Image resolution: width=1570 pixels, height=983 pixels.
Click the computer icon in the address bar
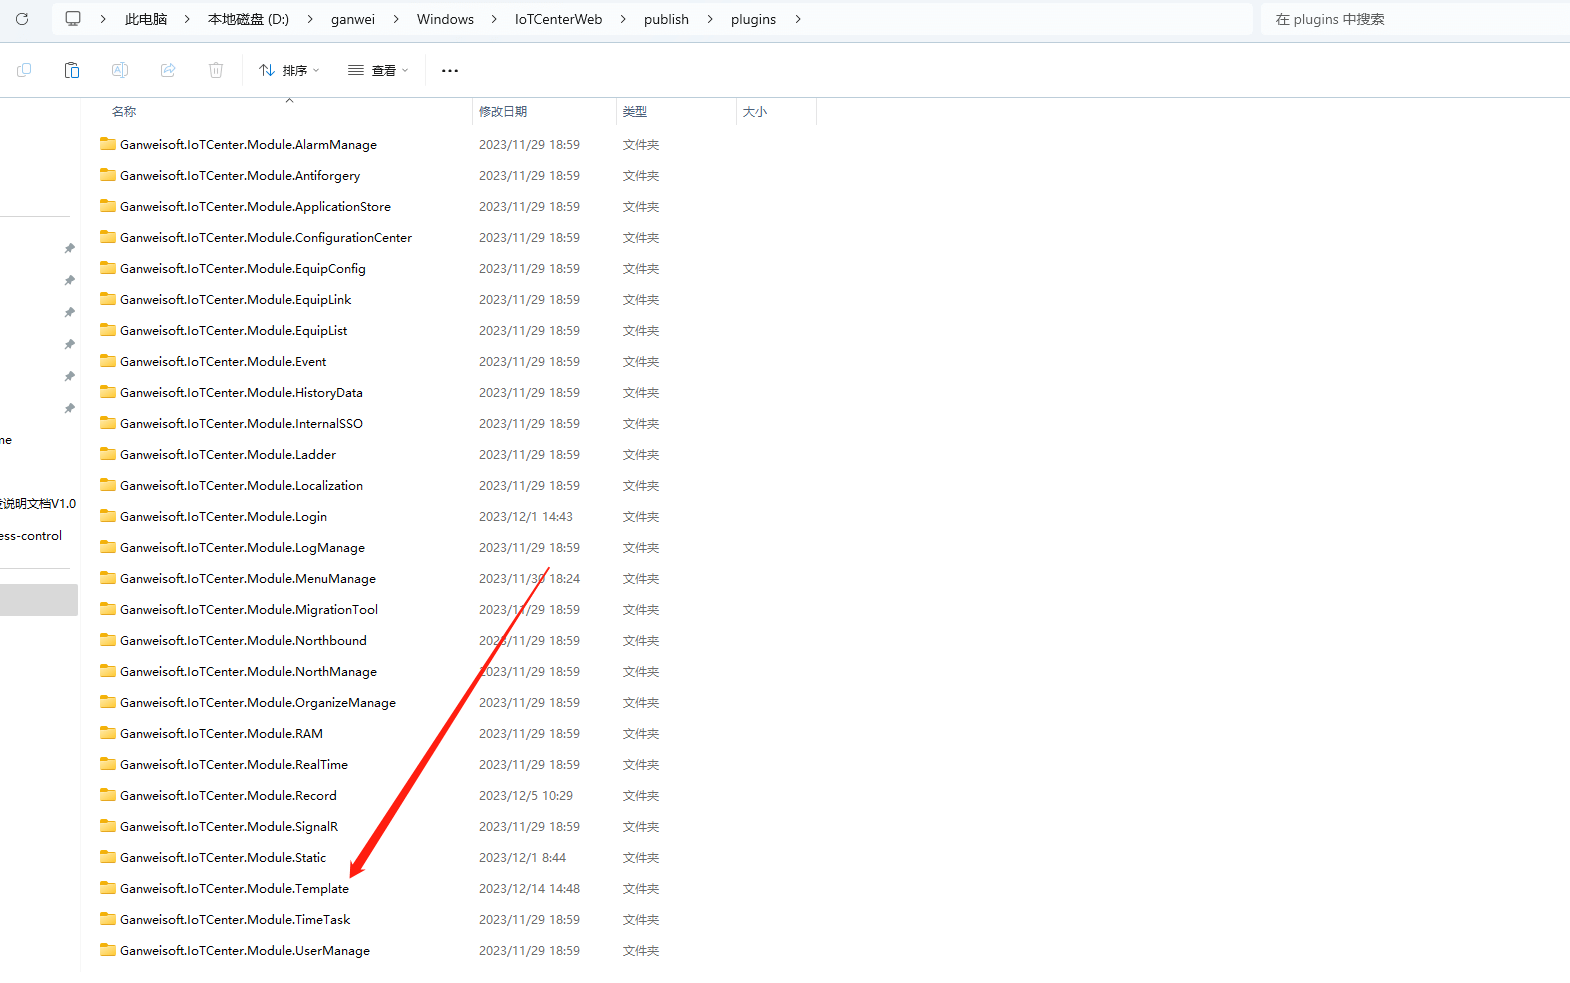[73, 19]
